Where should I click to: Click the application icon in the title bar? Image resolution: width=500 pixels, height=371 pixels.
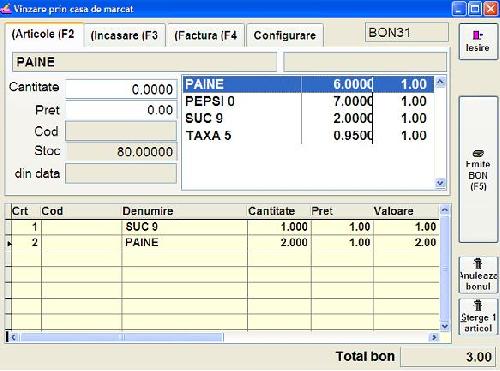6,8
